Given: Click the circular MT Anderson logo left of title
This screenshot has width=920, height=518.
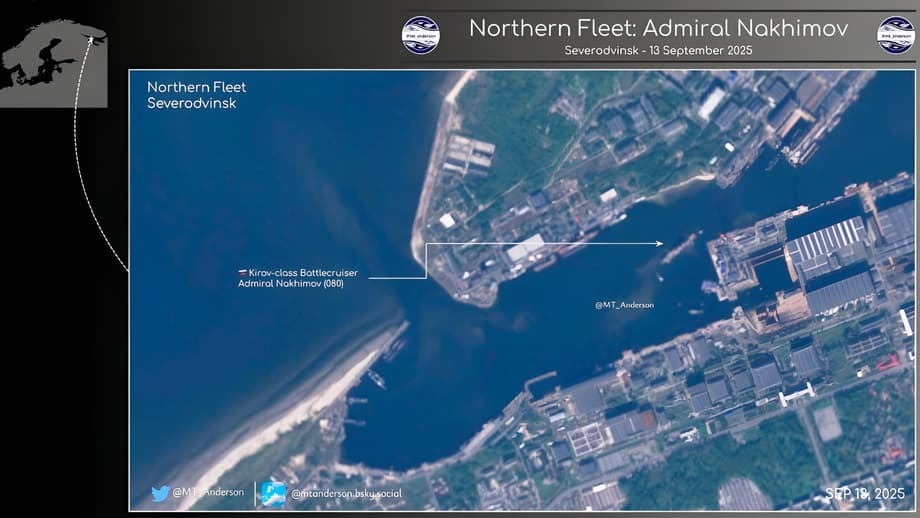Looking at the screenshot, I should (x=421, y=35).
